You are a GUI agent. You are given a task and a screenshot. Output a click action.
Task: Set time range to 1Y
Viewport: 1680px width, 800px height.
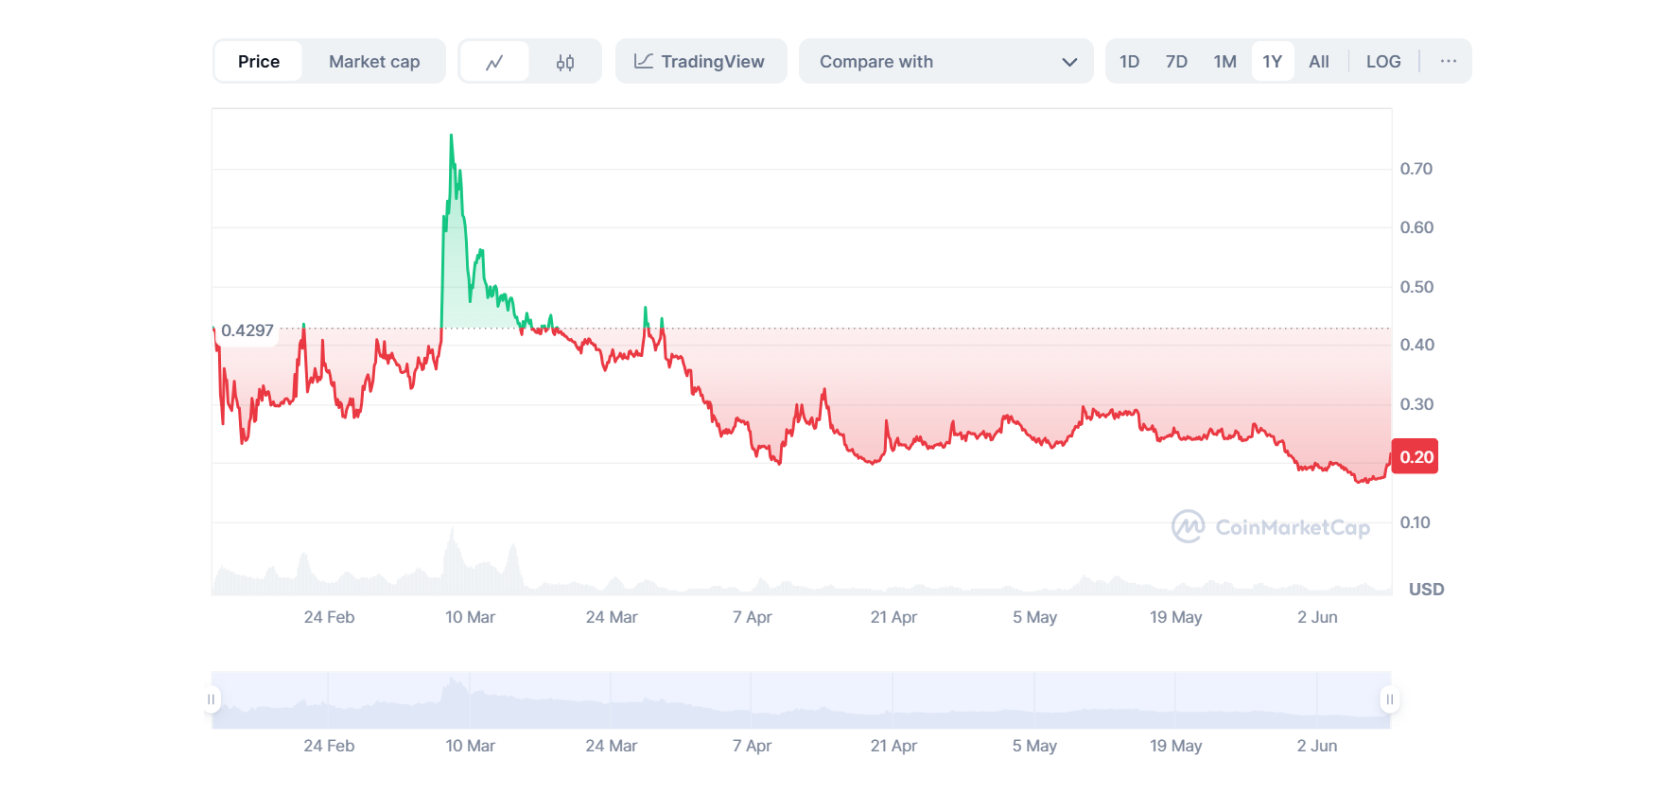[1272, 62]
